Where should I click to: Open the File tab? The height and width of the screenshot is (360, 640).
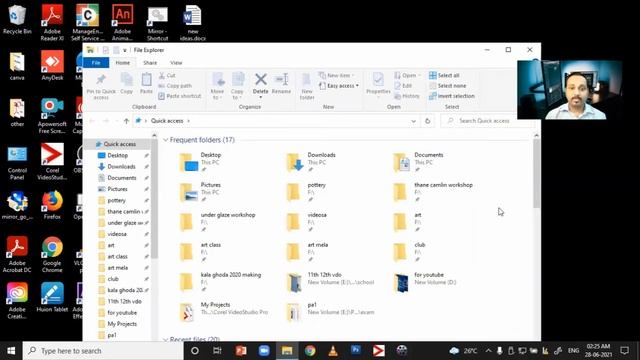(x=96, y=63)
